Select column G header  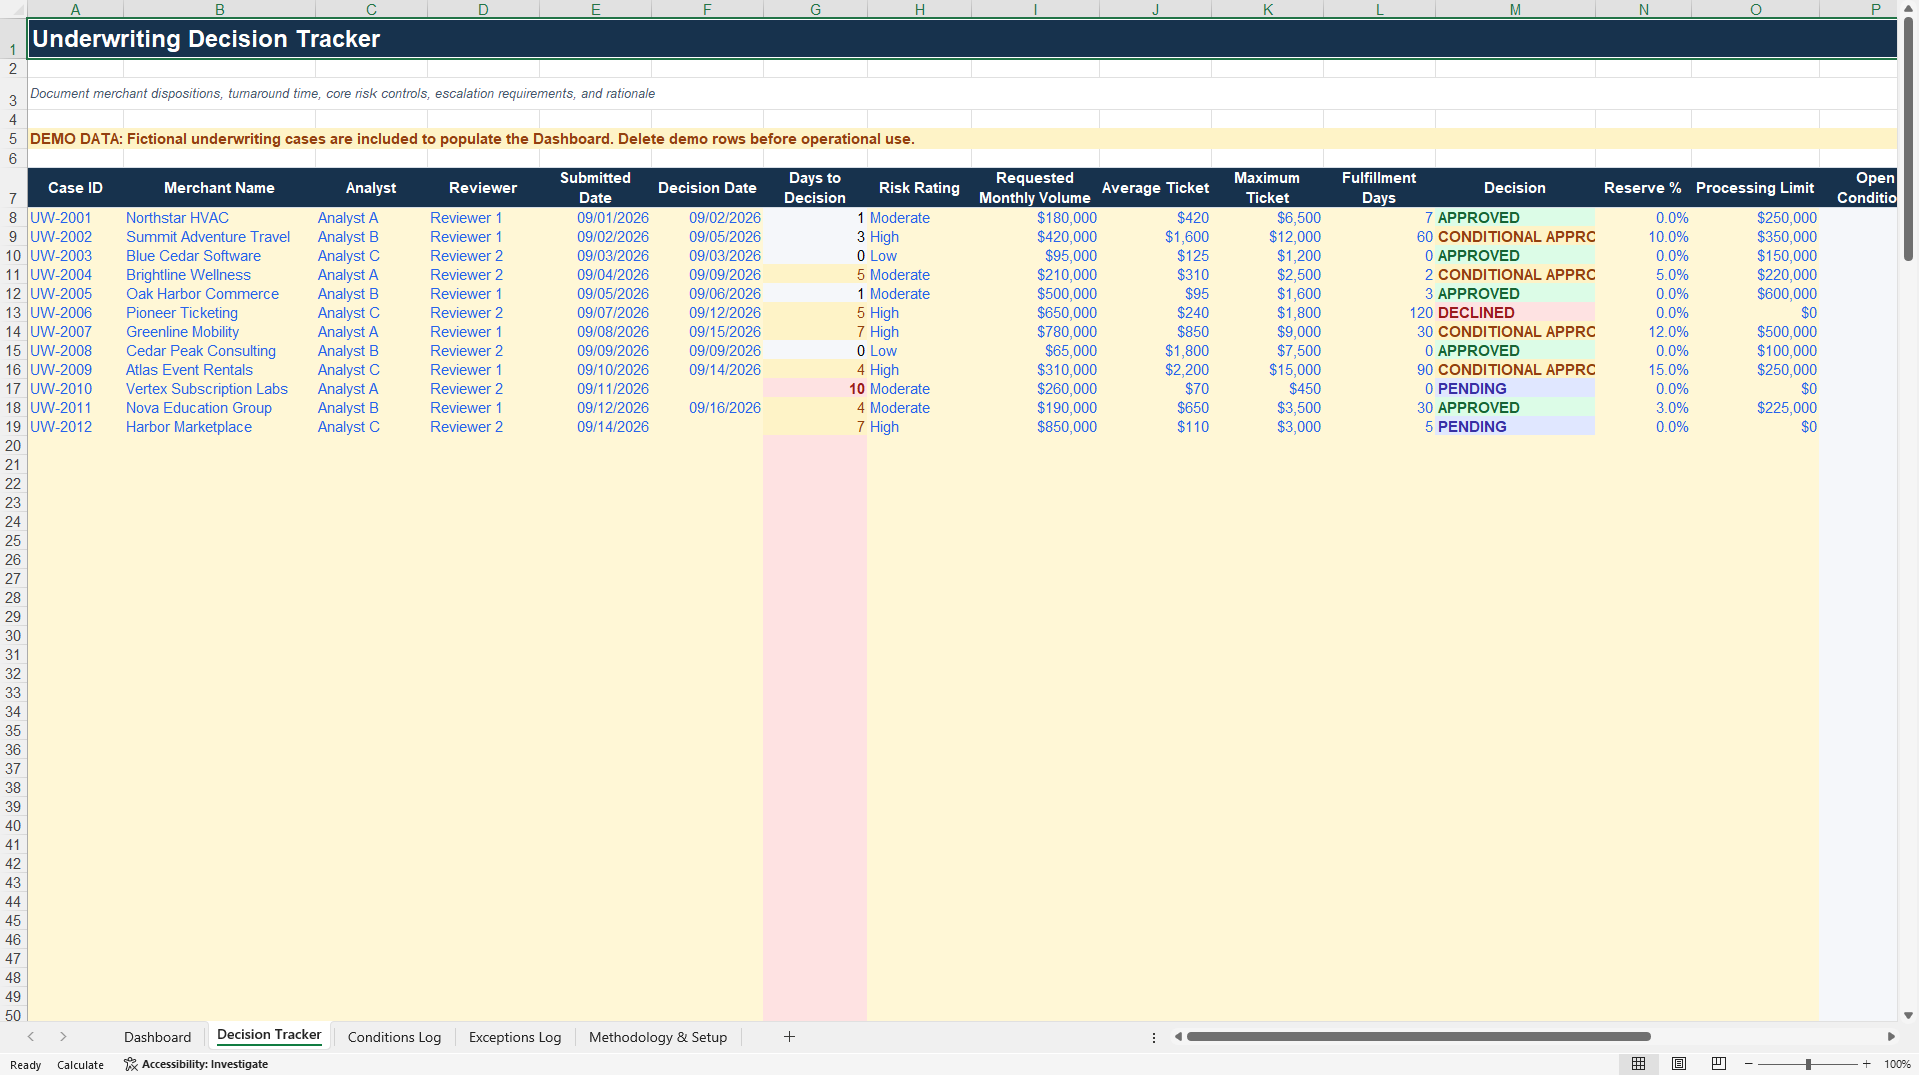tap(815, 9)
